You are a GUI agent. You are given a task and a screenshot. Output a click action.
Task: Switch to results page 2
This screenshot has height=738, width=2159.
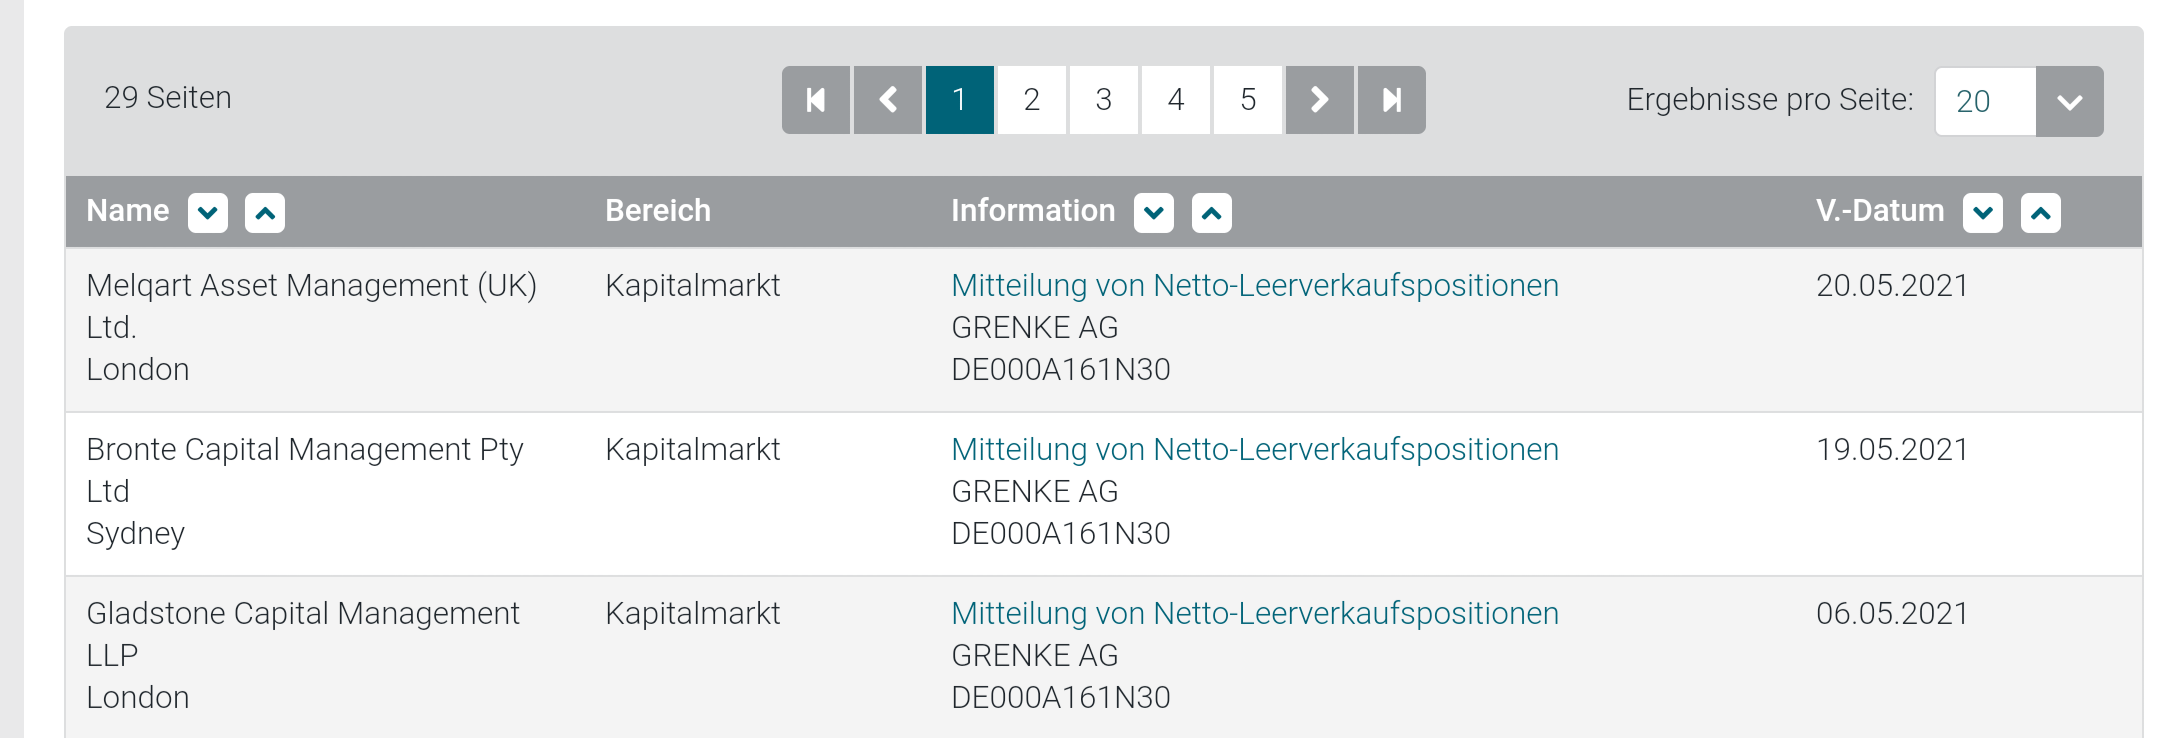(1031, 99)
